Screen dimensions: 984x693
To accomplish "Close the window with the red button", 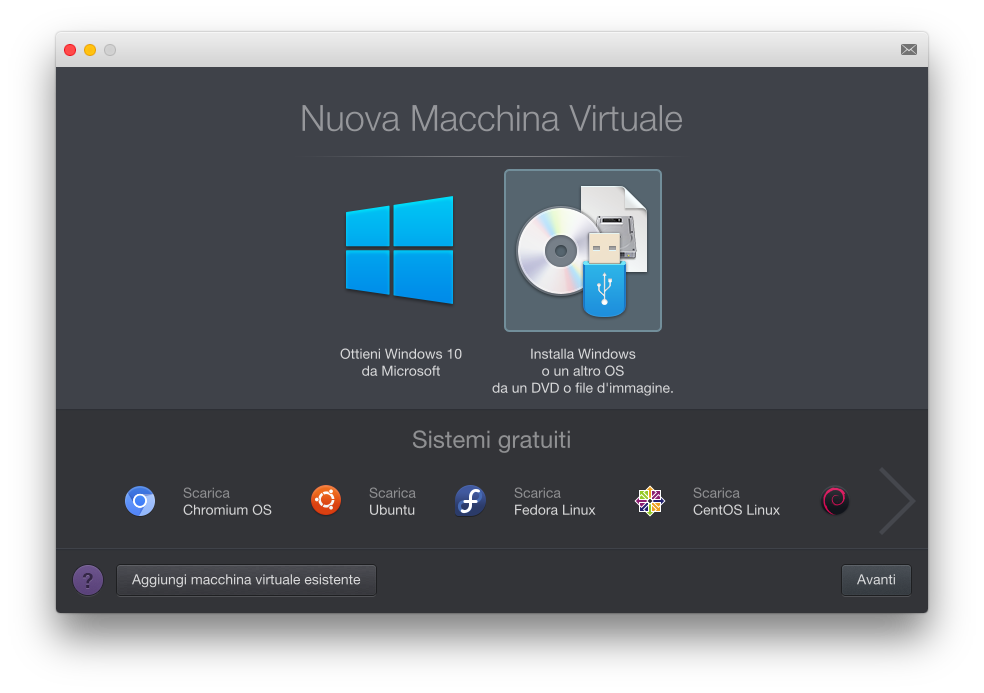I will coord(70,50).
